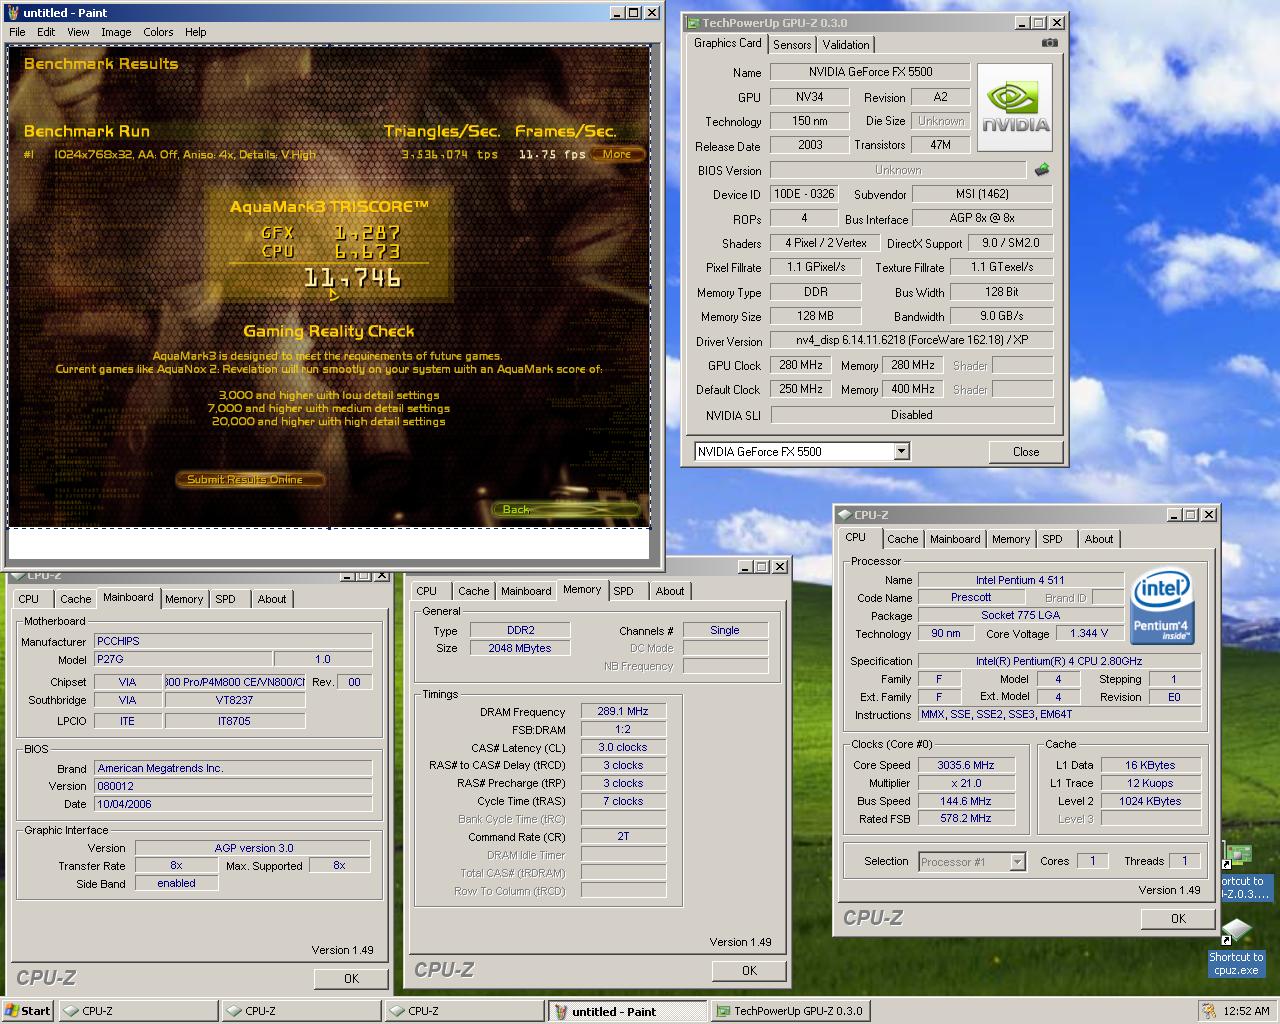Open Mainboard tab in CPU-Z Memory window
The image size is (1280, 1024).
(x=526, y=591)
